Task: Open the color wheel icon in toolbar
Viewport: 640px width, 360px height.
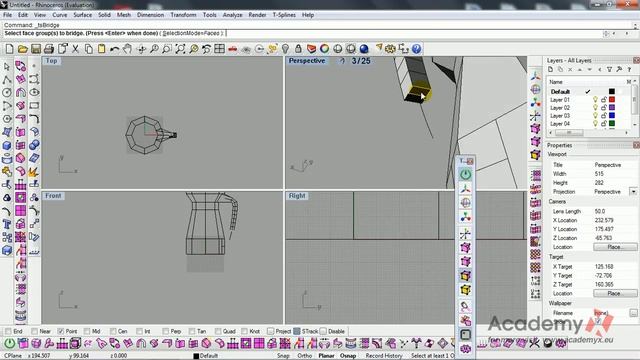Action: coord(324,49)
